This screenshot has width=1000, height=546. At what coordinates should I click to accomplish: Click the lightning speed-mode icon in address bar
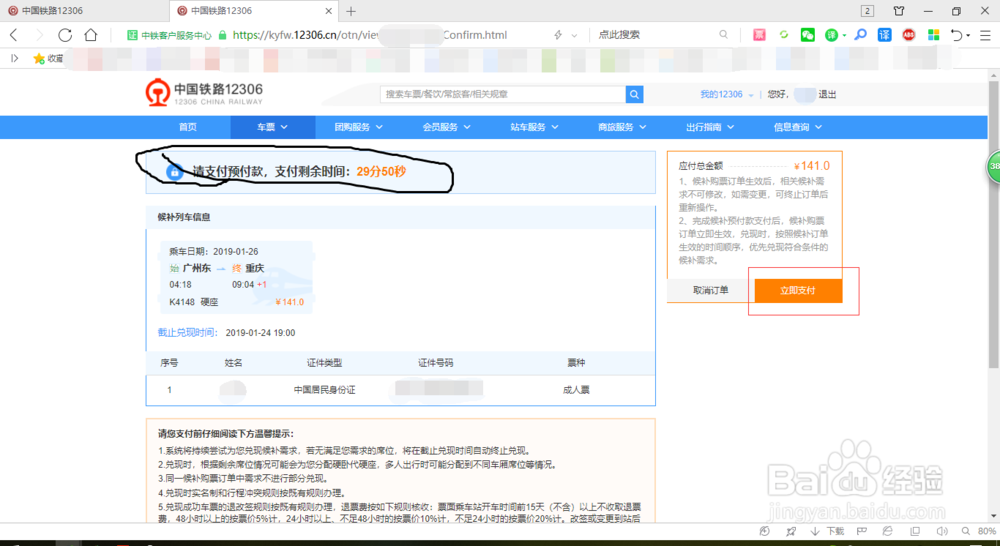point(558,35)
